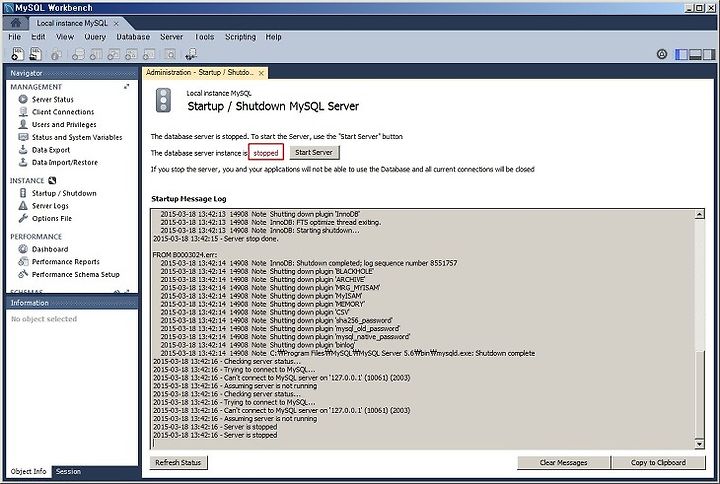The height and width of the screenshot is (484, 720).
Task: Open Workbench preferences gear icon
Action: tap(662, 54)
